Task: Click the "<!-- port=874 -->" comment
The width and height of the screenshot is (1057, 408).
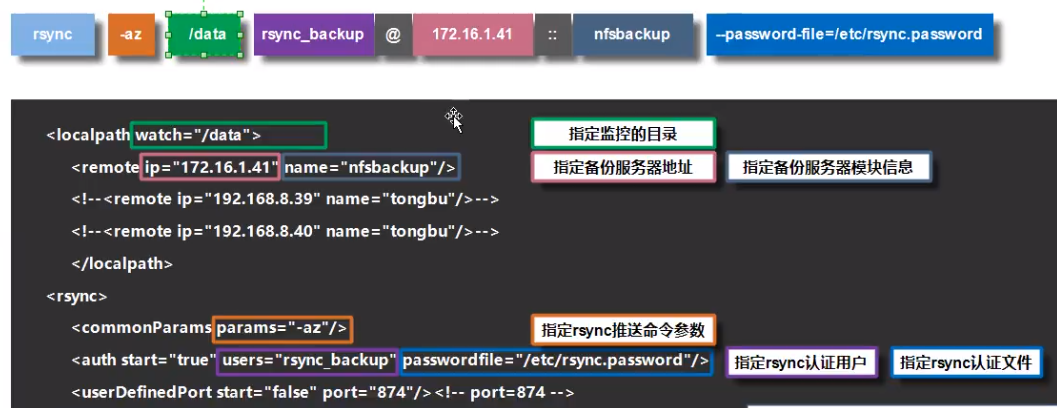Action: [506, 392]
